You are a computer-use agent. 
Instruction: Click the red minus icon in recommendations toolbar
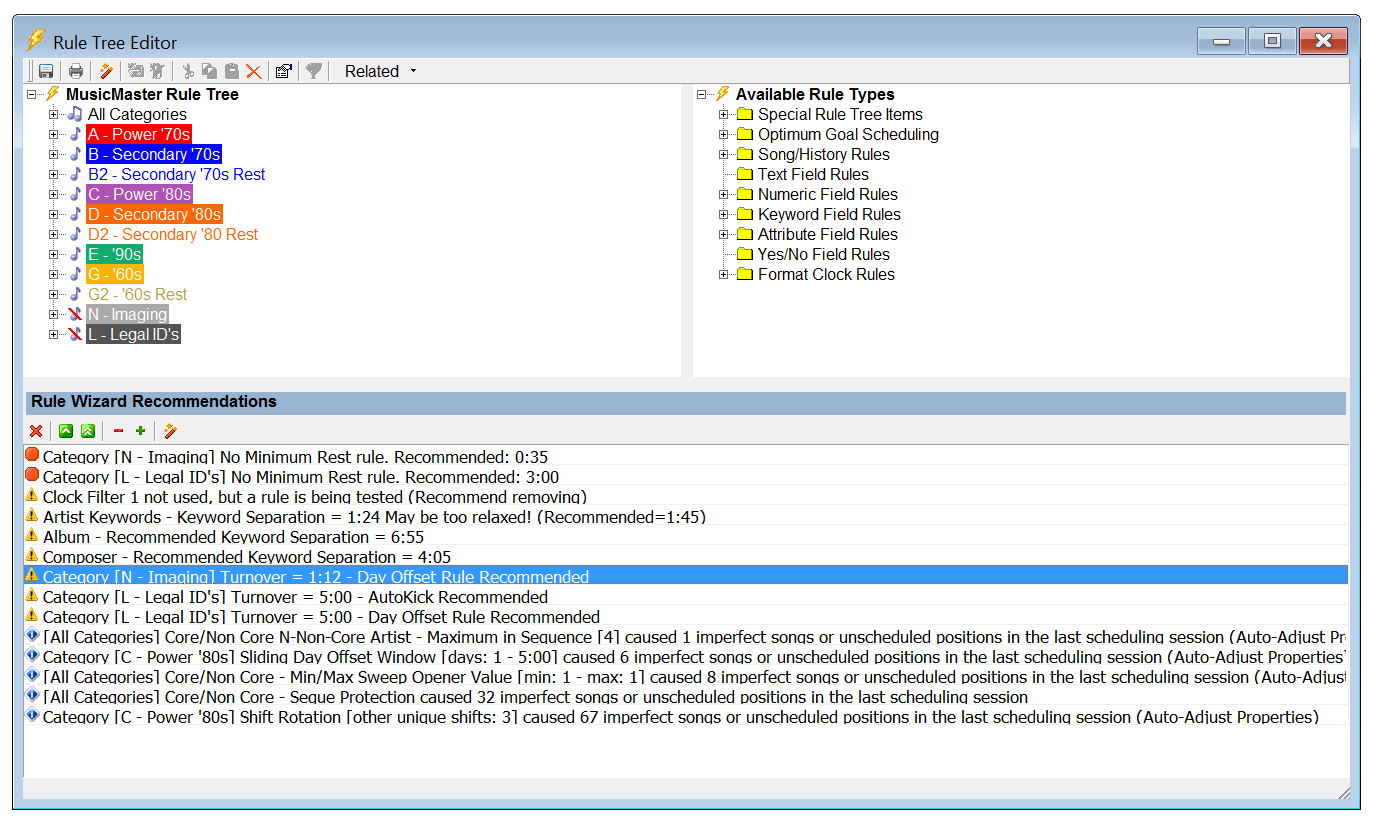[x=118, y=431]
